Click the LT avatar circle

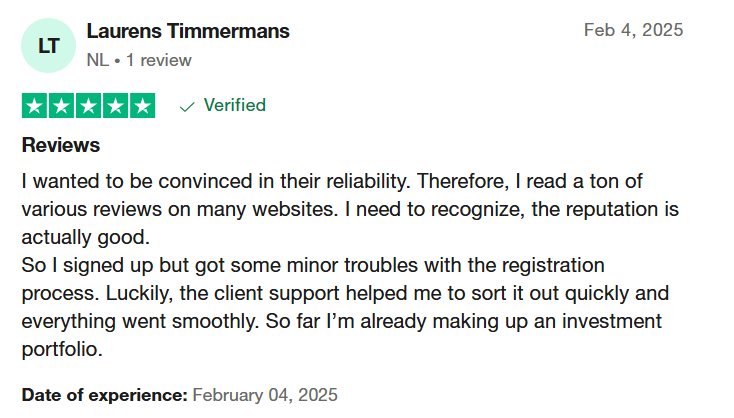point(48,45)
